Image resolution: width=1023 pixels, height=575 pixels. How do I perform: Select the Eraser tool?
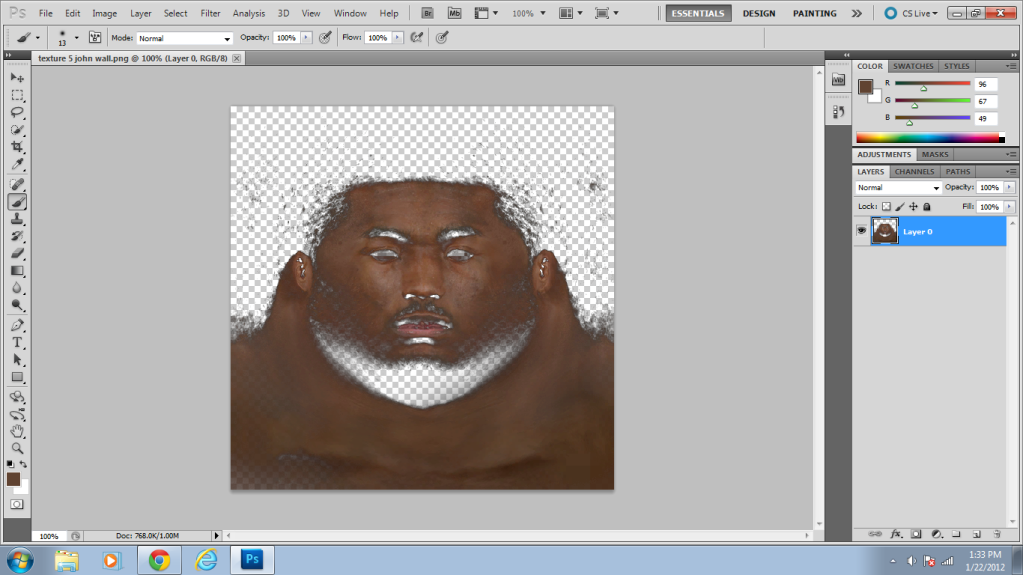tap(17, 254)
